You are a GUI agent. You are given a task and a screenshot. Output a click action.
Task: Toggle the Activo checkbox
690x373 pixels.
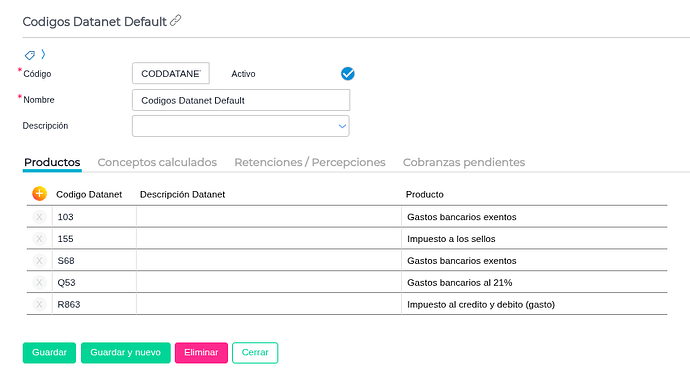pos(348,73)
